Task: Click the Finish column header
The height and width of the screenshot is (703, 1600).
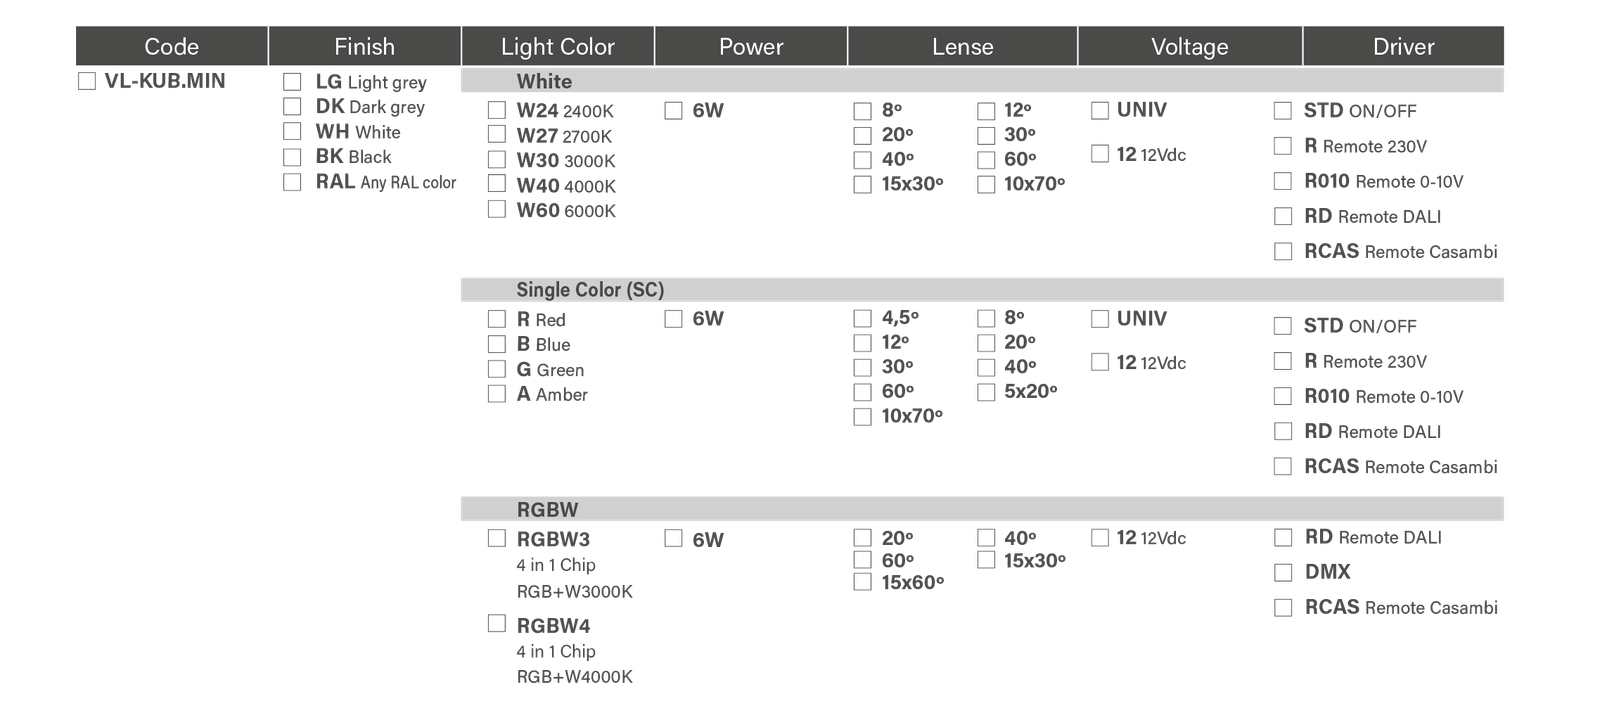Action: coord(364,47)
